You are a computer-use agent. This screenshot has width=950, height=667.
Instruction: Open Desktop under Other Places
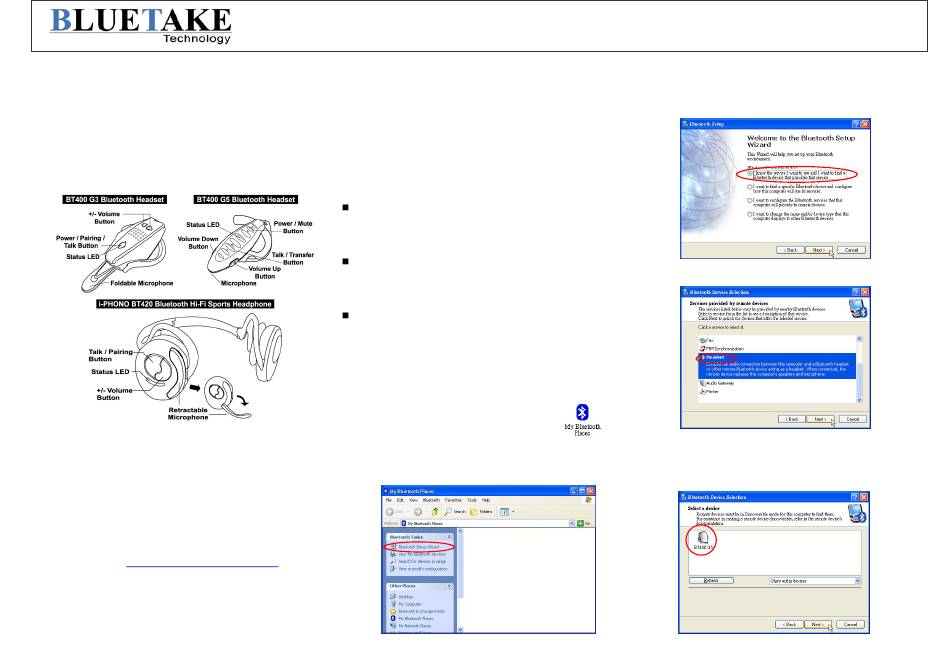[403, 597]
